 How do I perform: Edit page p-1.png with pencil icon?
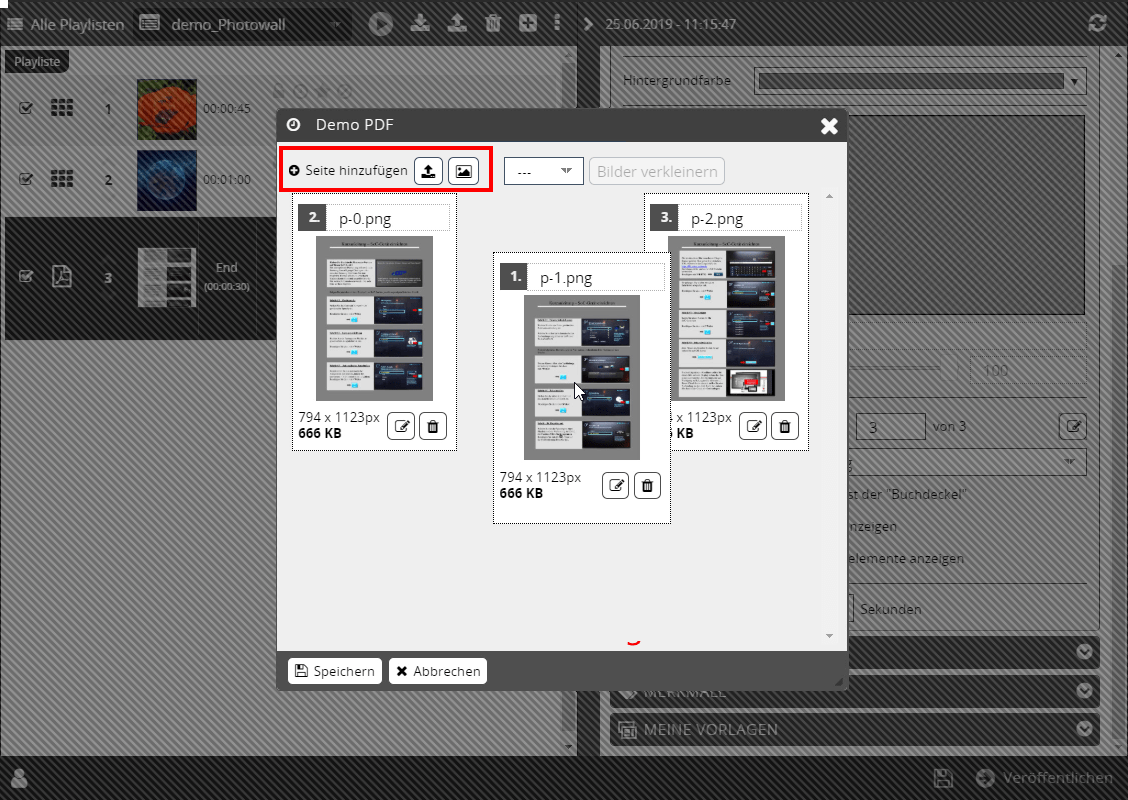click(x=616, y=486)
